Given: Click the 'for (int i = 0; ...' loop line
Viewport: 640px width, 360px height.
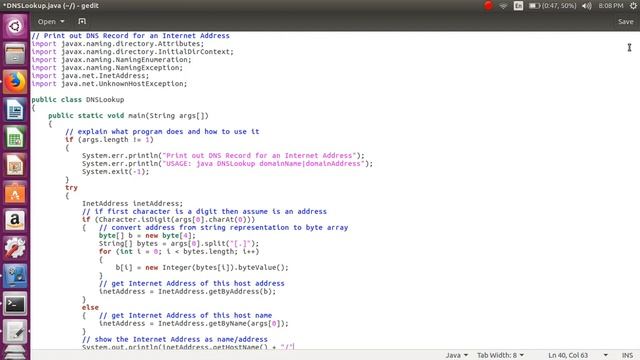Looking at the screenshot, I should (179, 251).
